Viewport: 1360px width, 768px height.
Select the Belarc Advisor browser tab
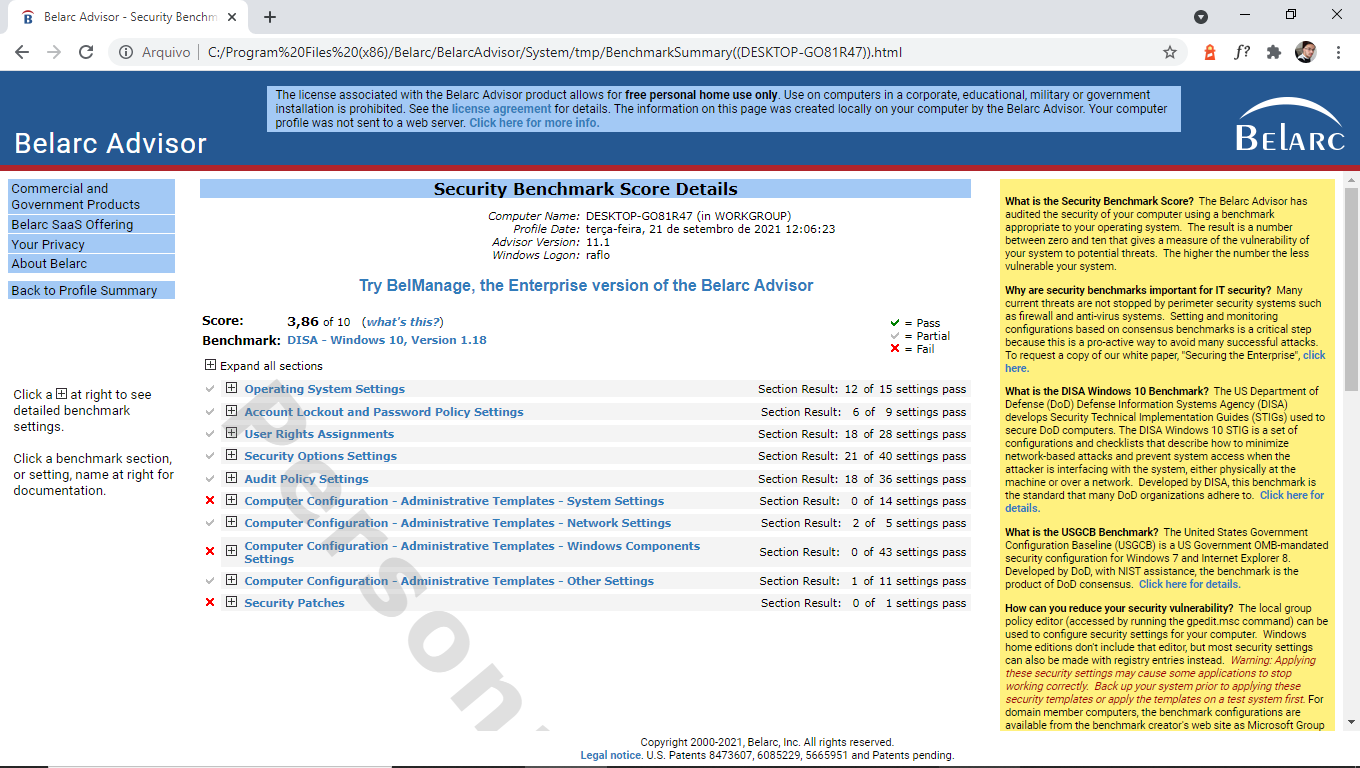click(x=130, y=17)
